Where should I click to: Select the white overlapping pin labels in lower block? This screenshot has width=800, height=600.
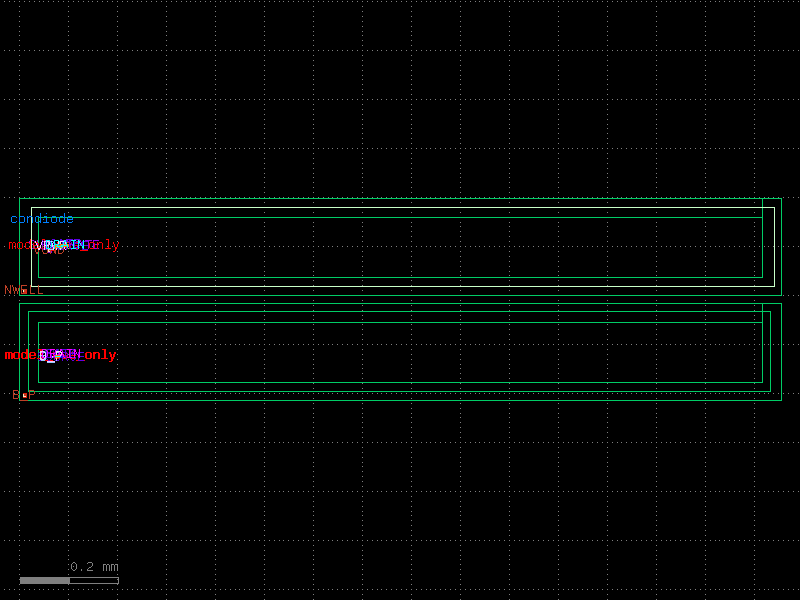click(50, 355)
